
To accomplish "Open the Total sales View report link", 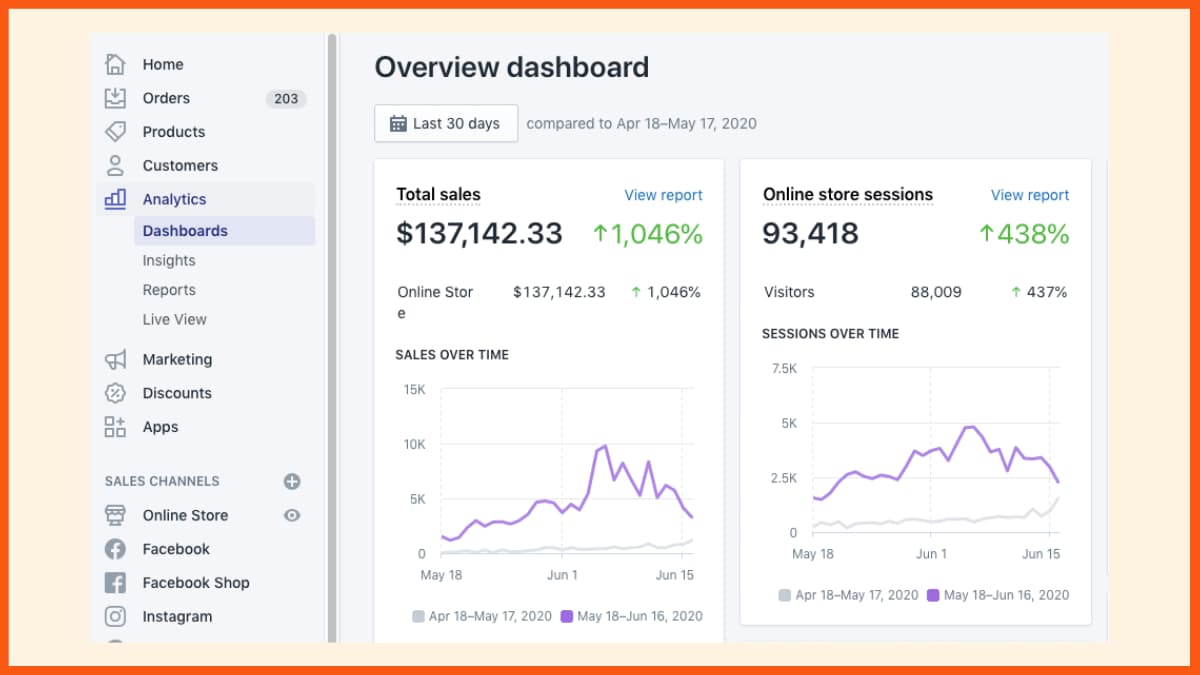I will point(663,195).
